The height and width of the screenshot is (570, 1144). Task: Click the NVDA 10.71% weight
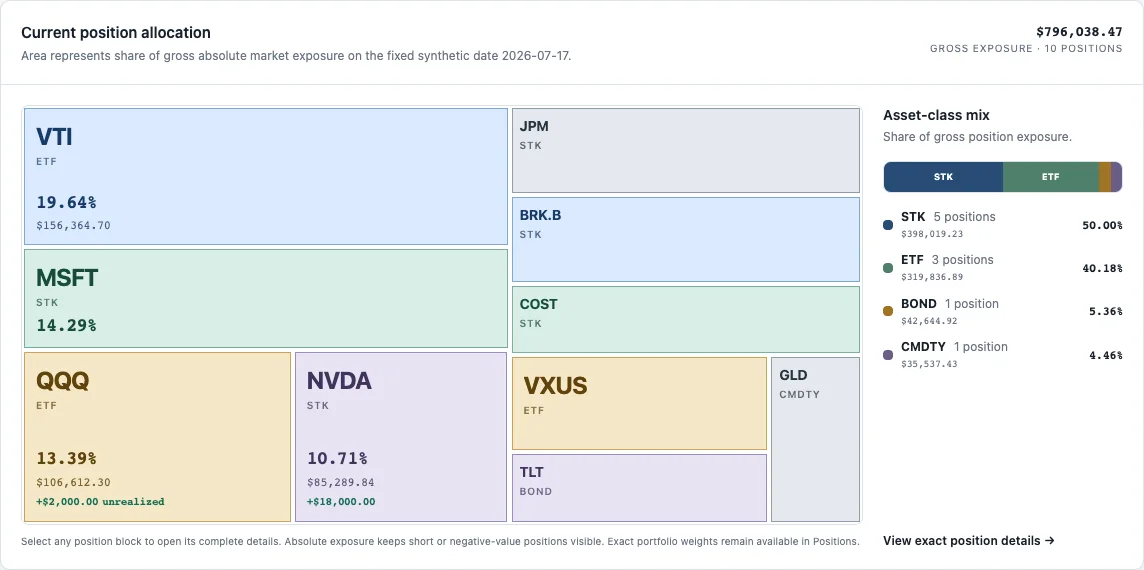coord(337,458)
